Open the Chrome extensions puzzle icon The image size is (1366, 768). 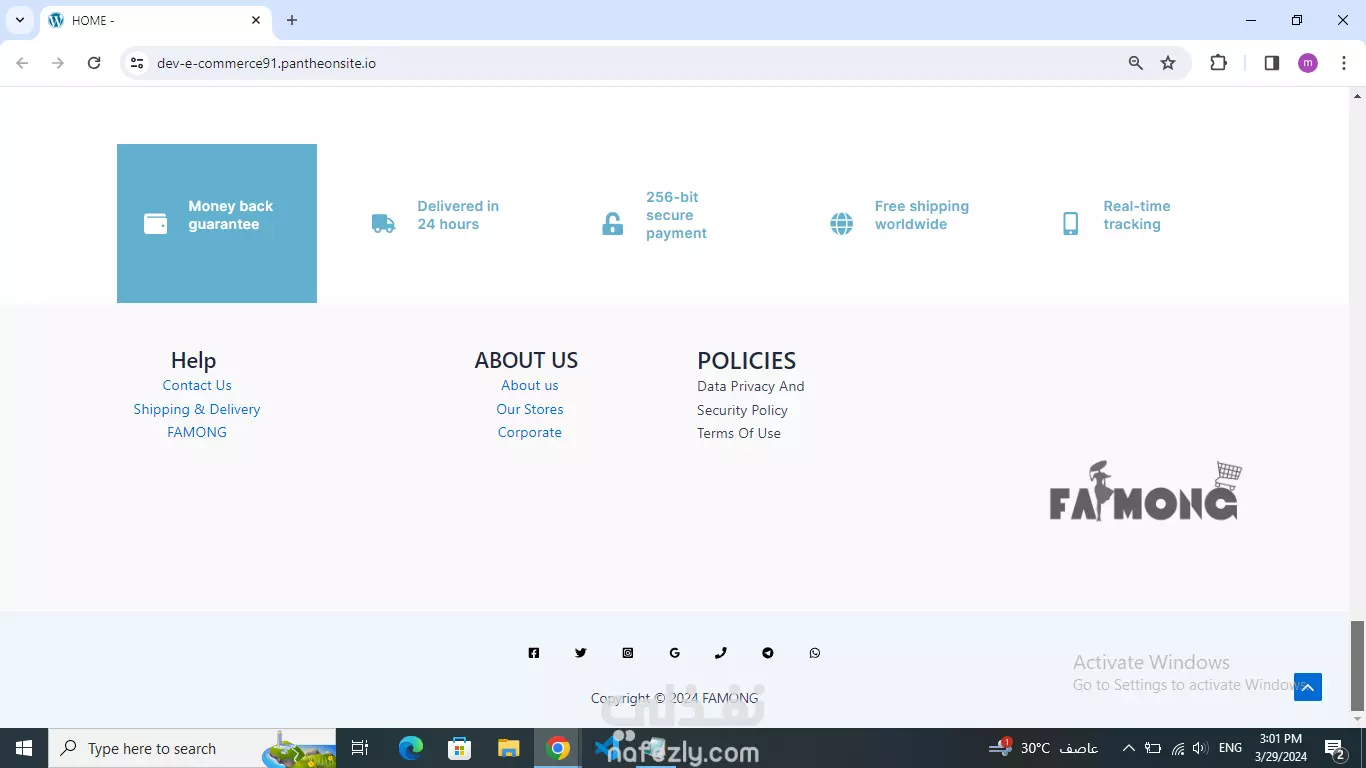(x=1218, y=63)
